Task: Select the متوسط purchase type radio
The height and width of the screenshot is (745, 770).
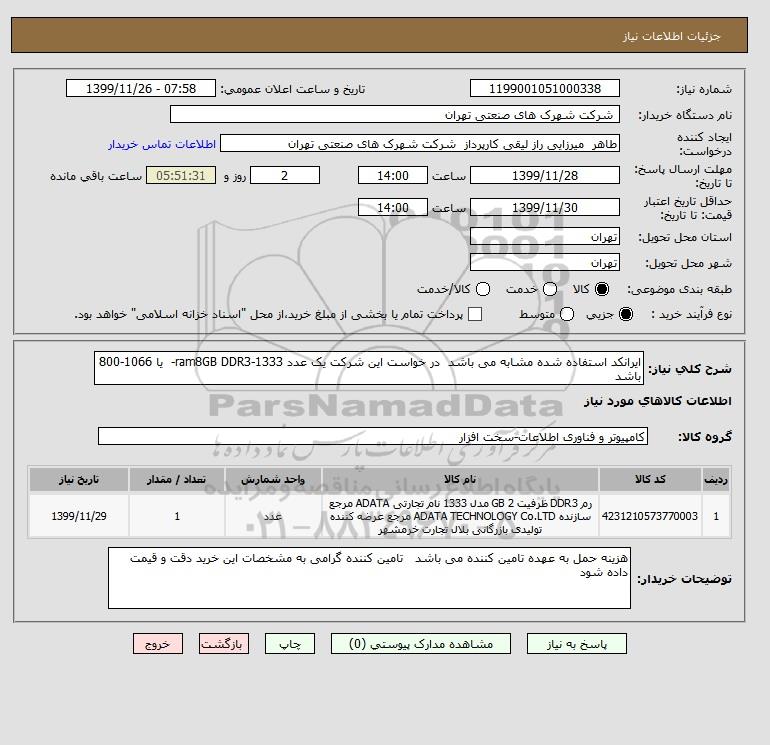Action: (567, 314)
